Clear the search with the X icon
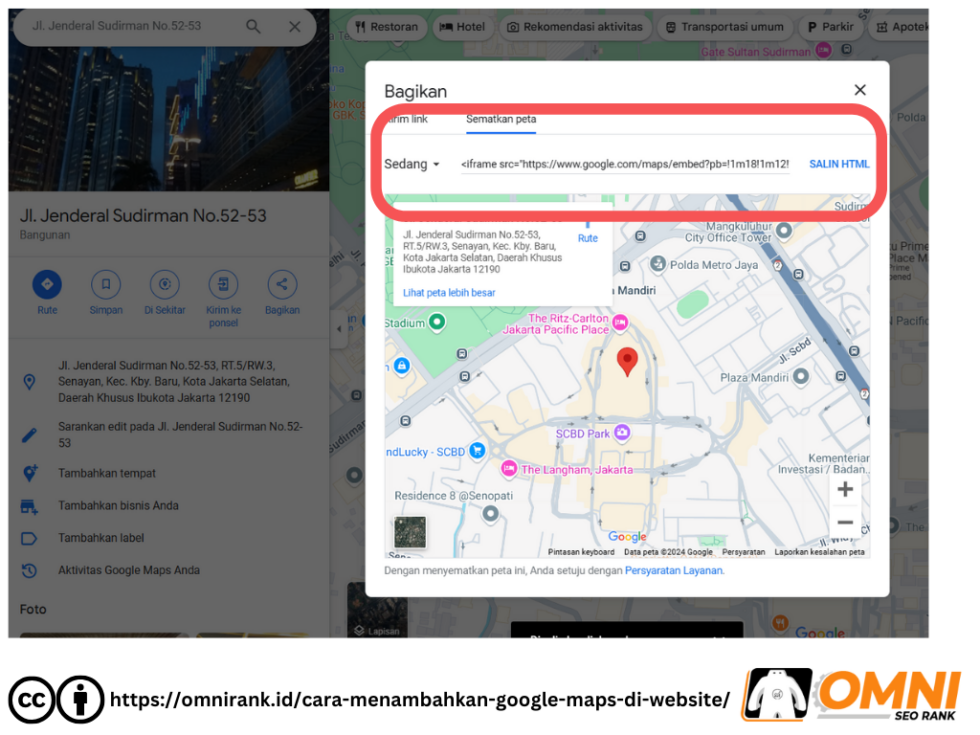 click(x=294, y=26)
